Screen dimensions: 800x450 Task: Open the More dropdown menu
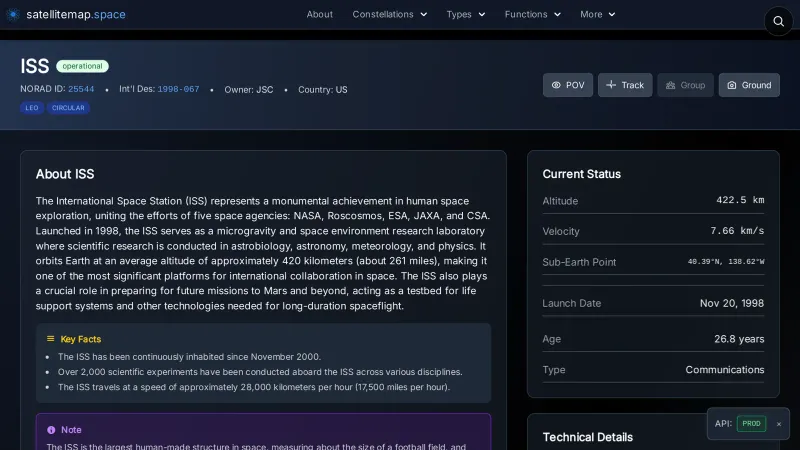597,14
